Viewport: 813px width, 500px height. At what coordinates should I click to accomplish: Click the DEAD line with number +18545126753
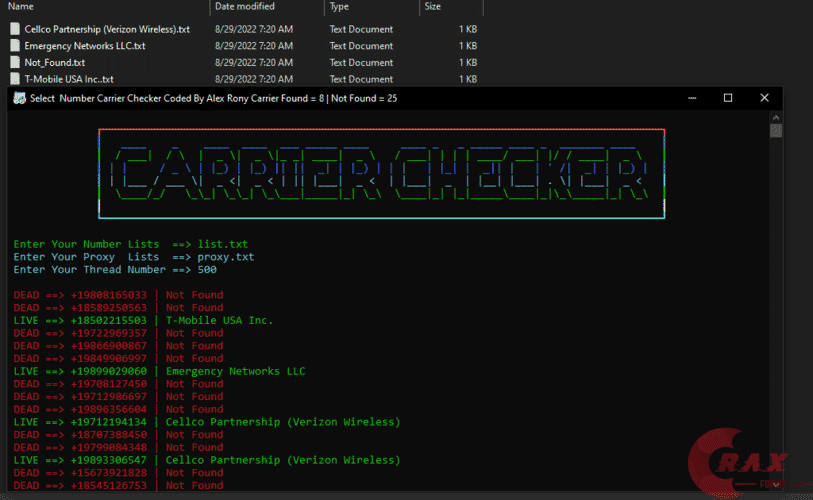tap(118, 485)
